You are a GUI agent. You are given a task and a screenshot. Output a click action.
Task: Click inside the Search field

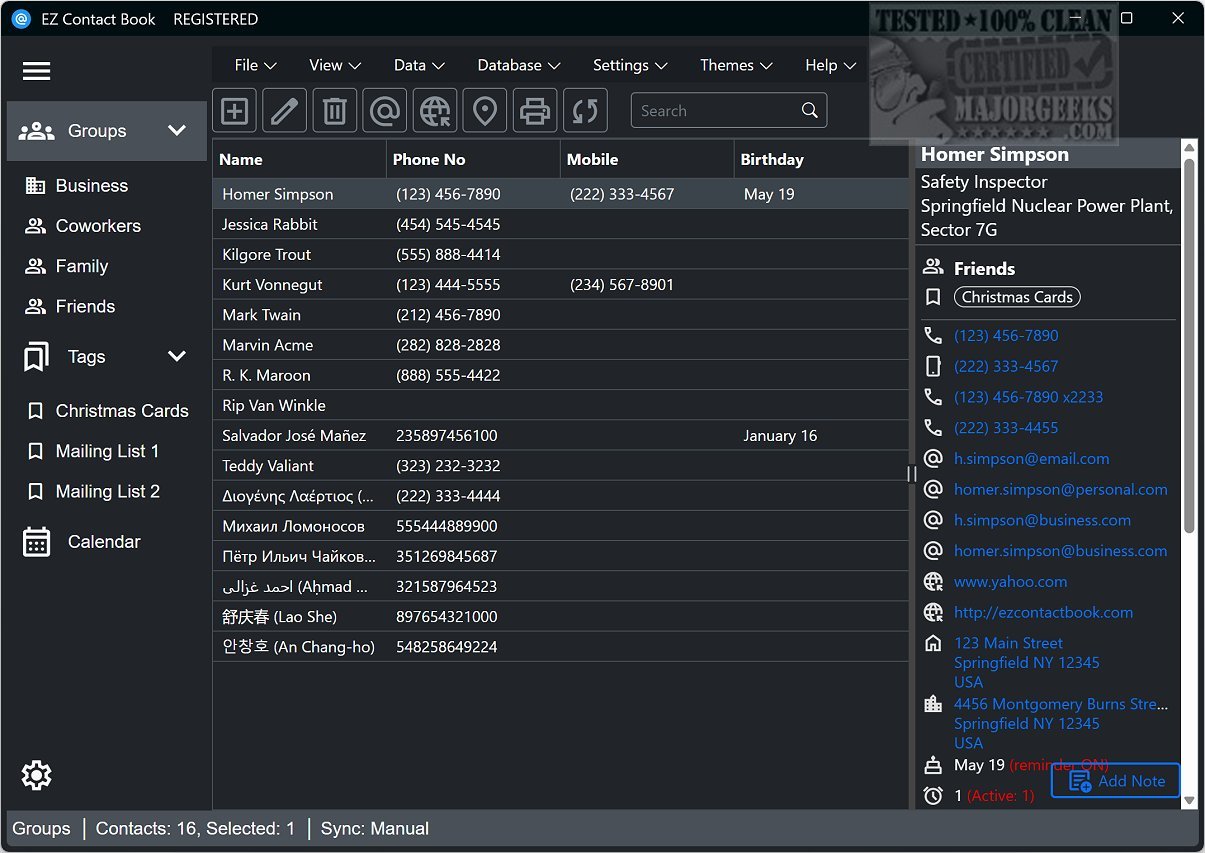click(x=715, y=111)
